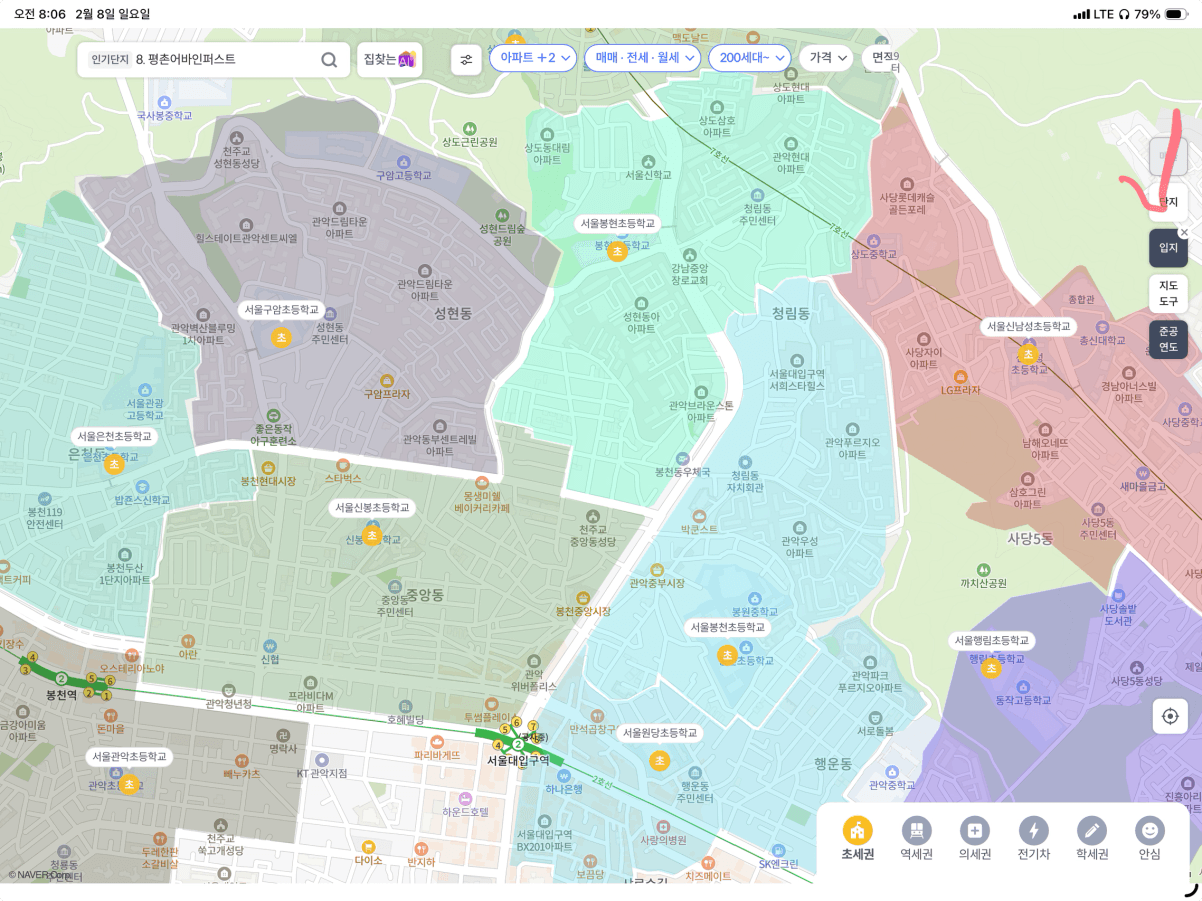
Task: Open the 가격 price filter dropdown
Action: (x=825, y=58)
